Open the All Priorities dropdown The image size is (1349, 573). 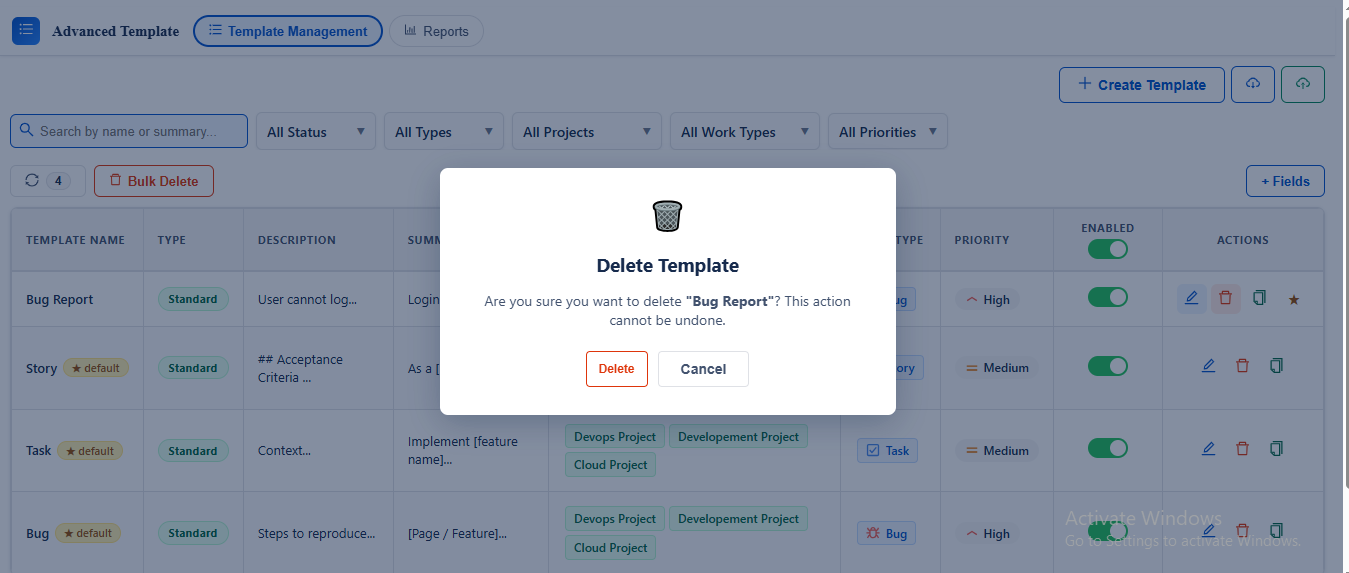(x=888, y=131)
